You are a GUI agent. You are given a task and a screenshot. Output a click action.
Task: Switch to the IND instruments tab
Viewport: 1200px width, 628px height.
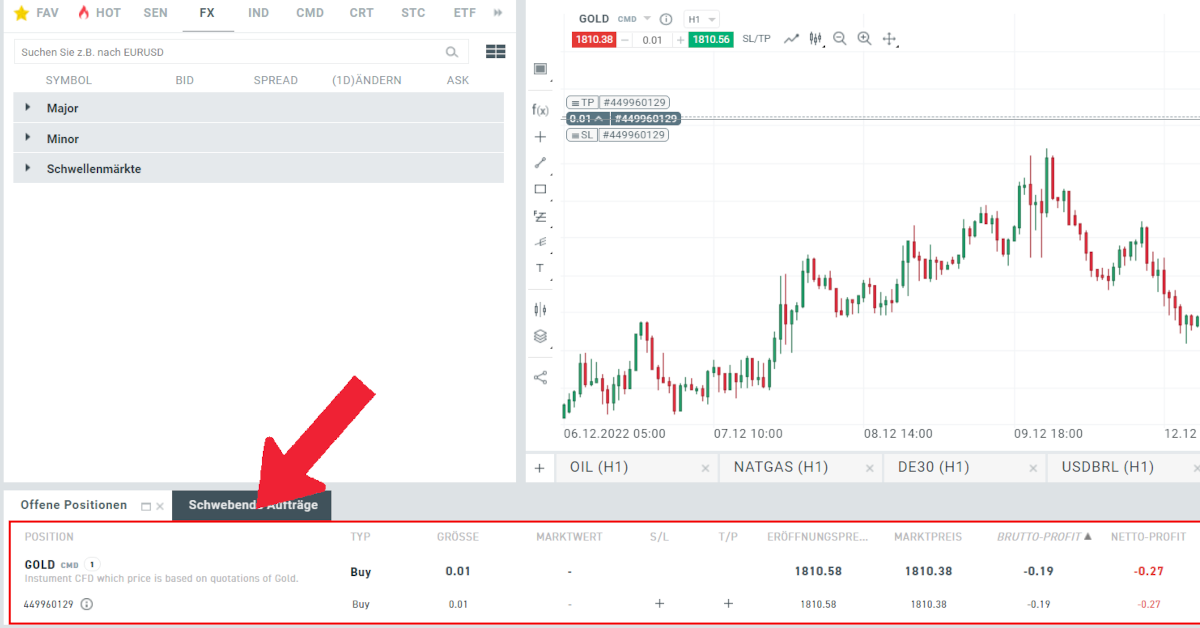(258, 13)
